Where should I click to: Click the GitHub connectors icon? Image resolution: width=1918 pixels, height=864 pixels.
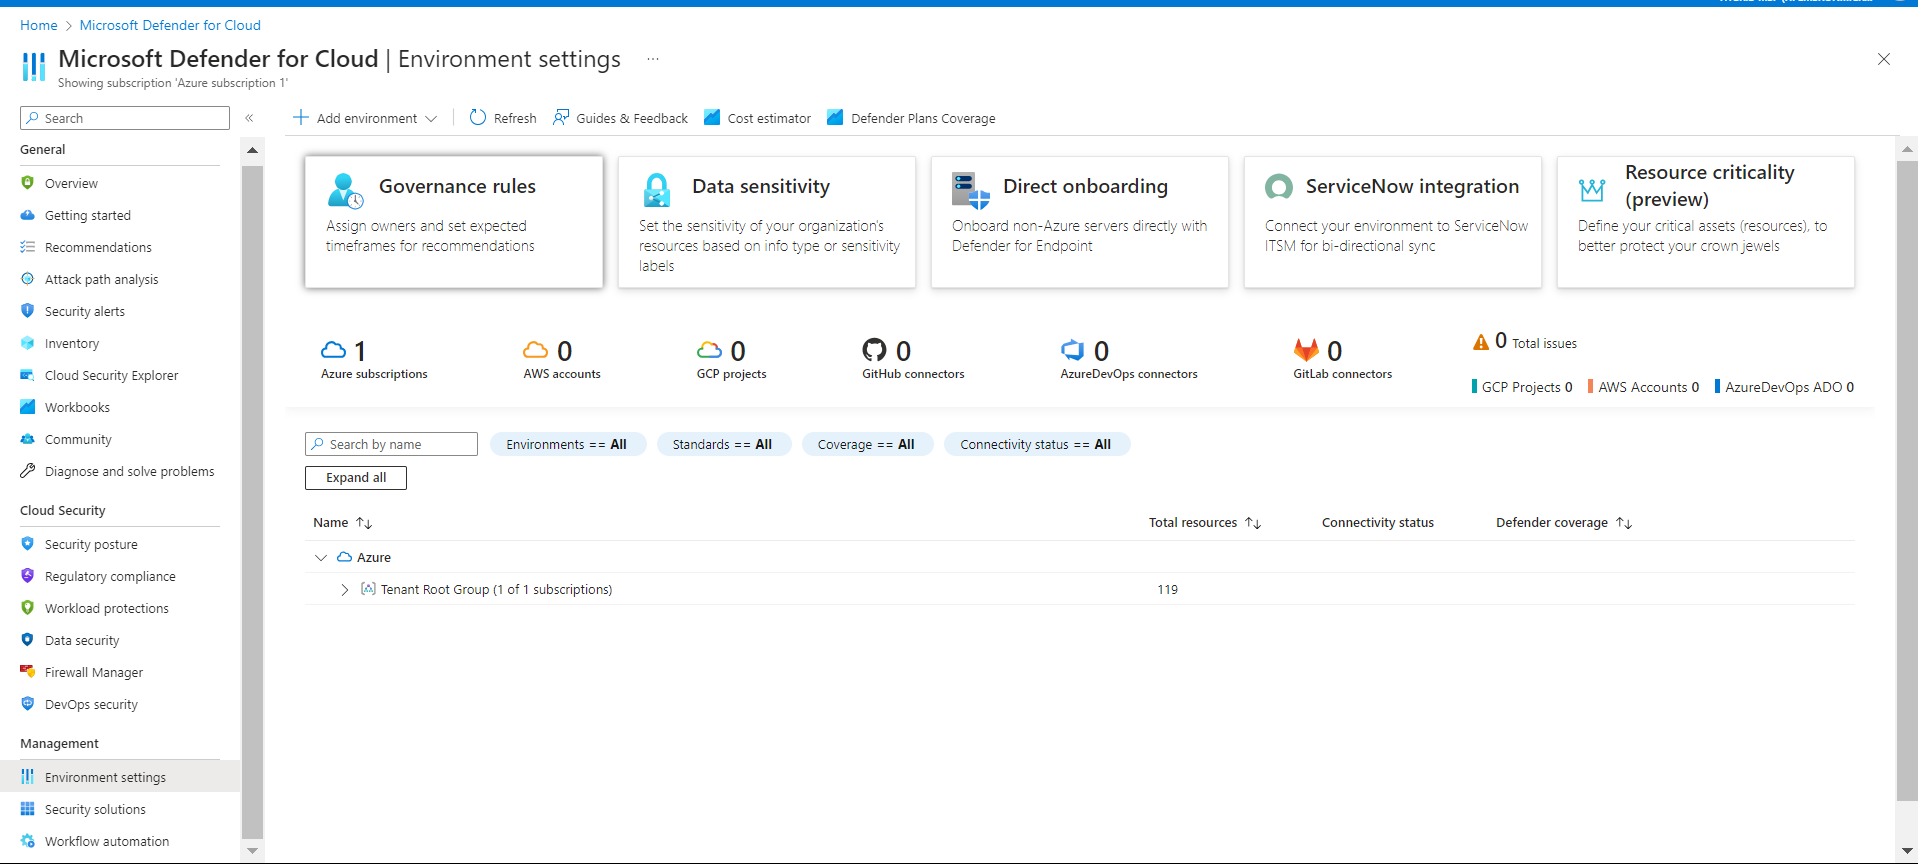coord(874,350)
